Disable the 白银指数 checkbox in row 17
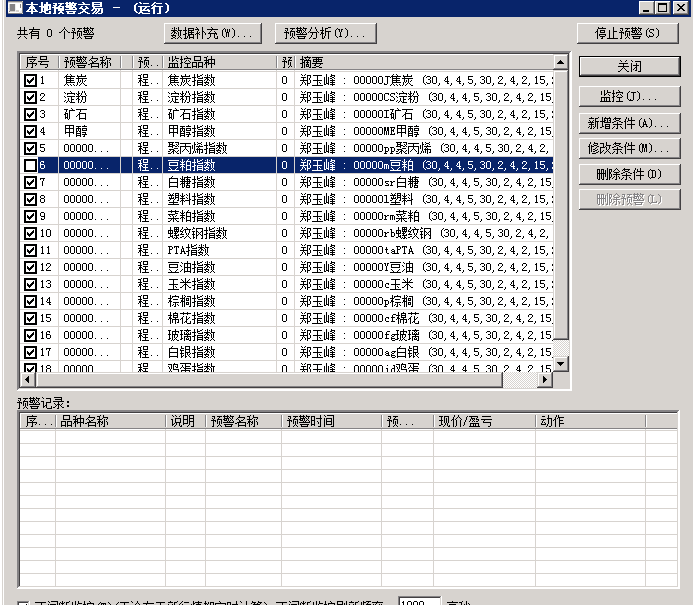The image size is (693, 605). tap(30, 352)
